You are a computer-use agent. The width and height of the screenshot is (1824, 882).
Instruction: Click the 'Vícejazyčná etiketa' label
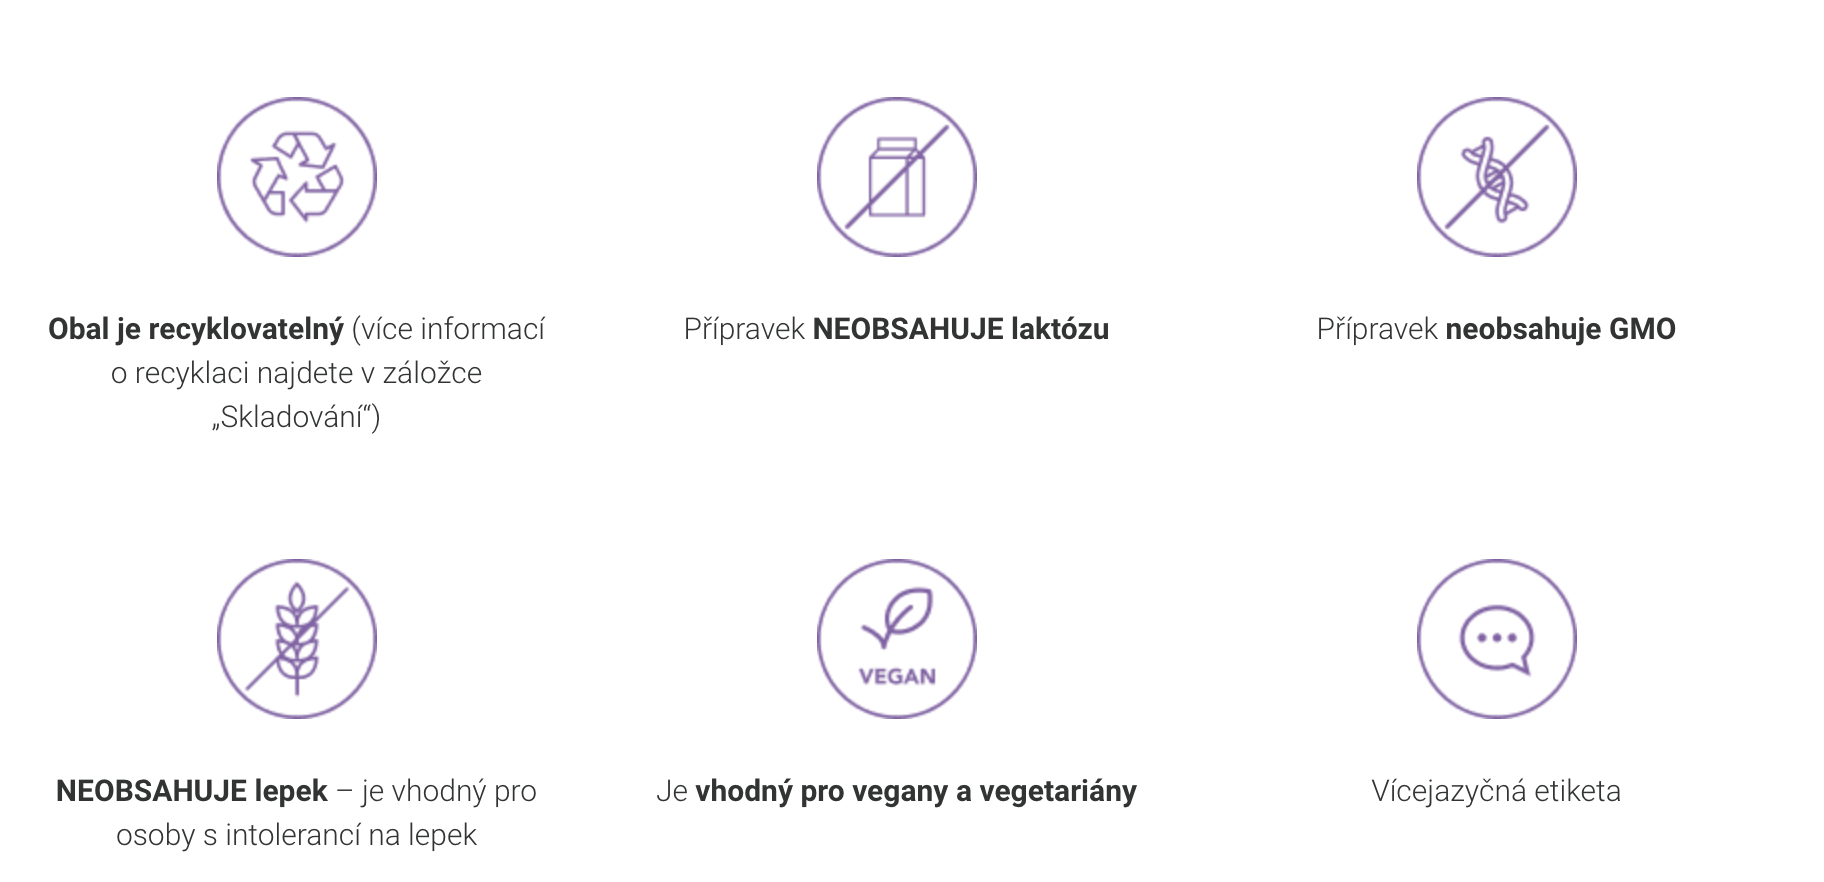(x=1496, y=791)
